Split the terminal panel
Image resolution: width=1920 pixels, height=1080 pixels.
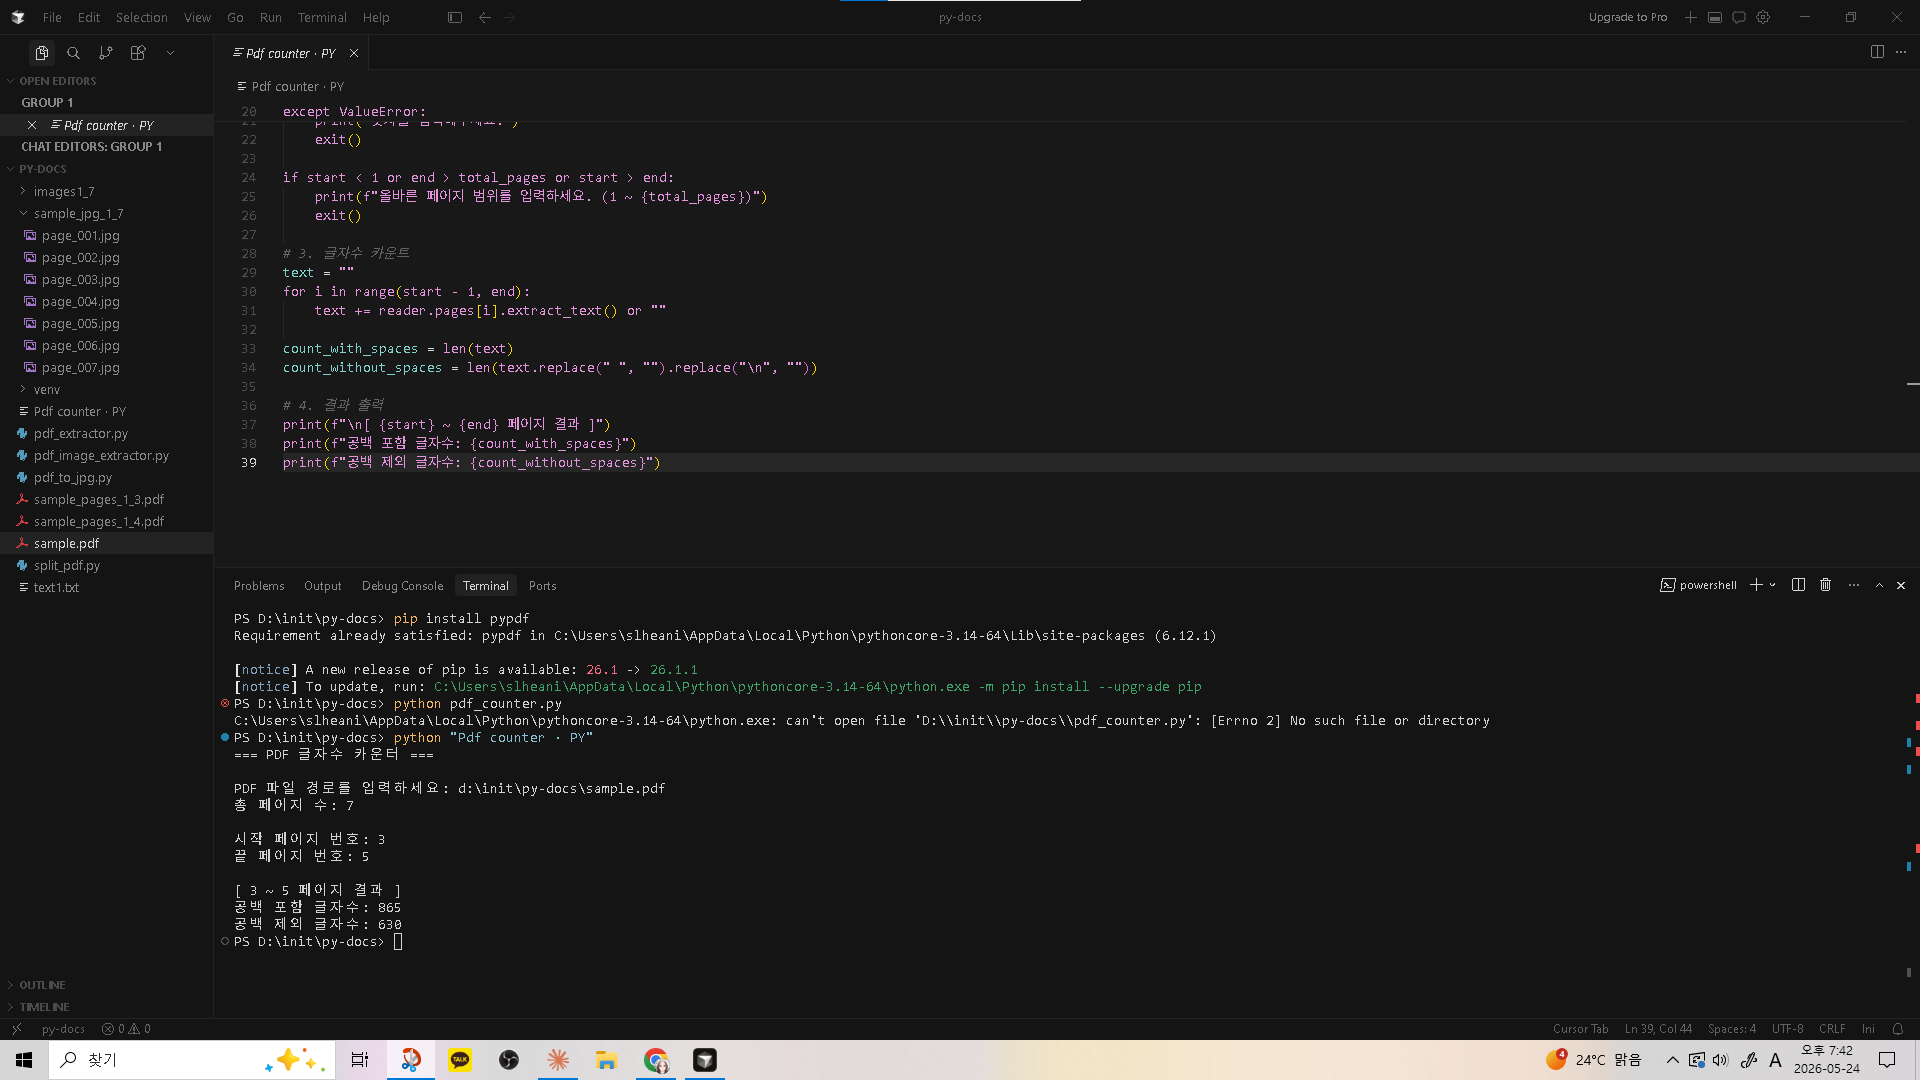tap(1798, 585)
